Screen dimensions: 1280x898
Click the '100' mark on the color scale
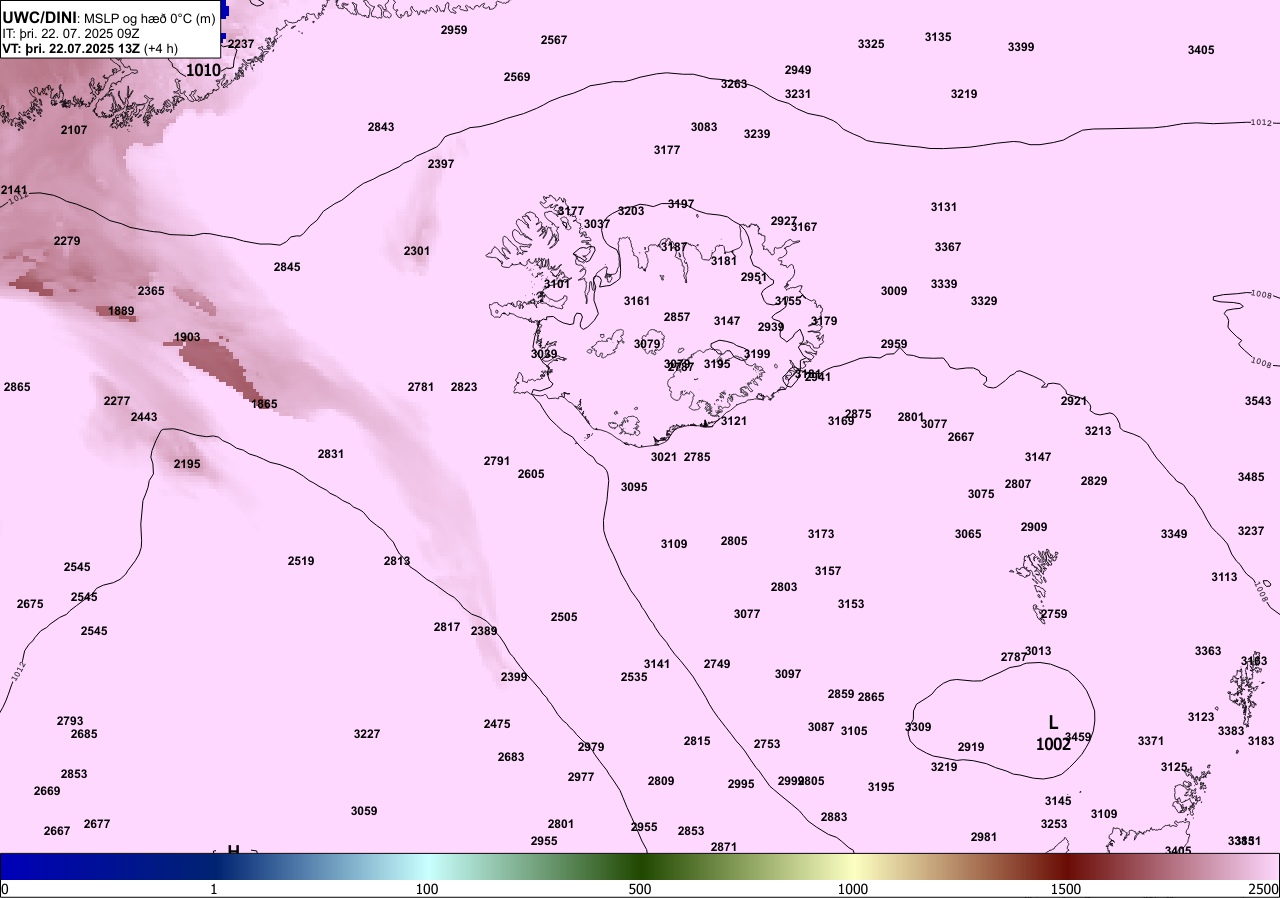pos(427,889)
